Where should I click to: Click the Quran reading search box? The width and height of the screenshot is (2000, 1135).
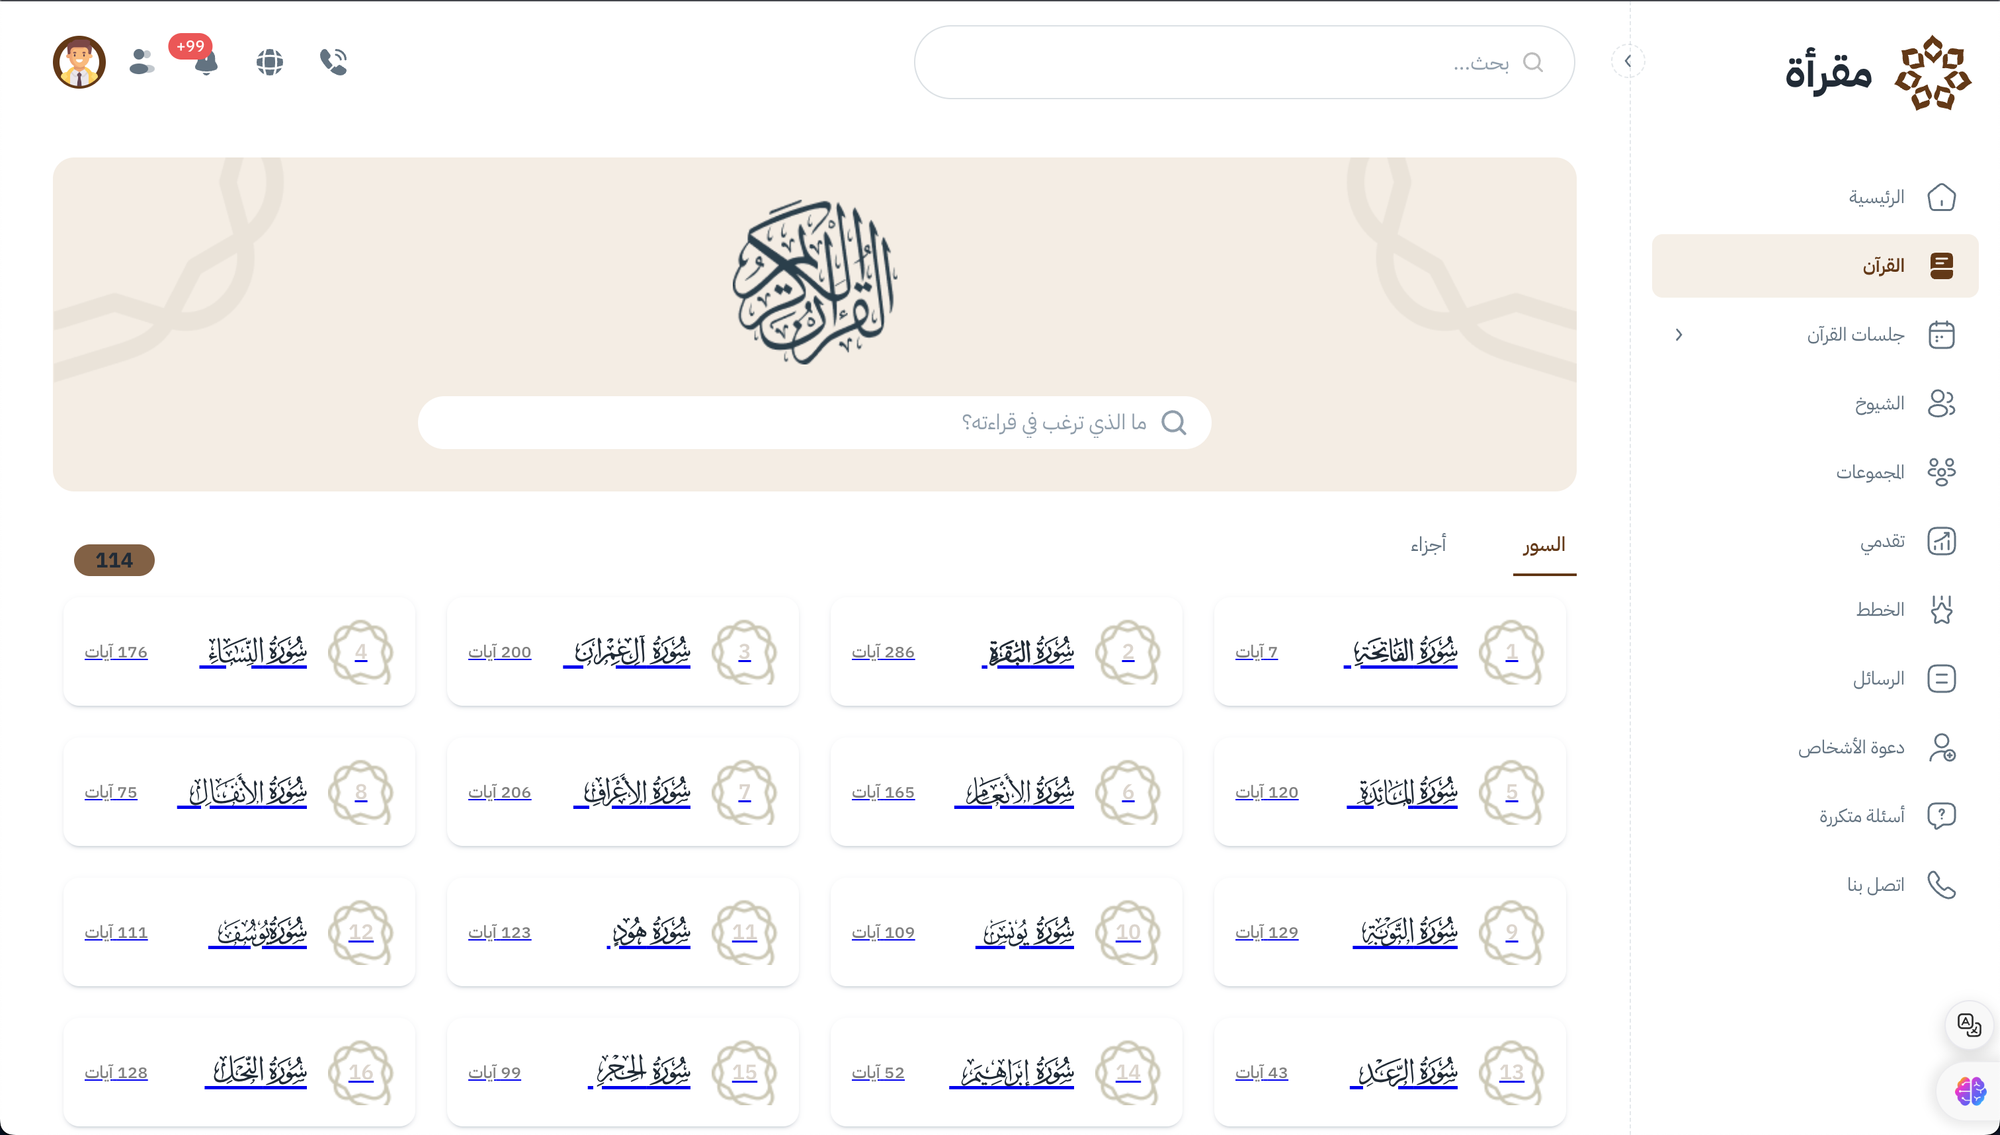(814, 423)
